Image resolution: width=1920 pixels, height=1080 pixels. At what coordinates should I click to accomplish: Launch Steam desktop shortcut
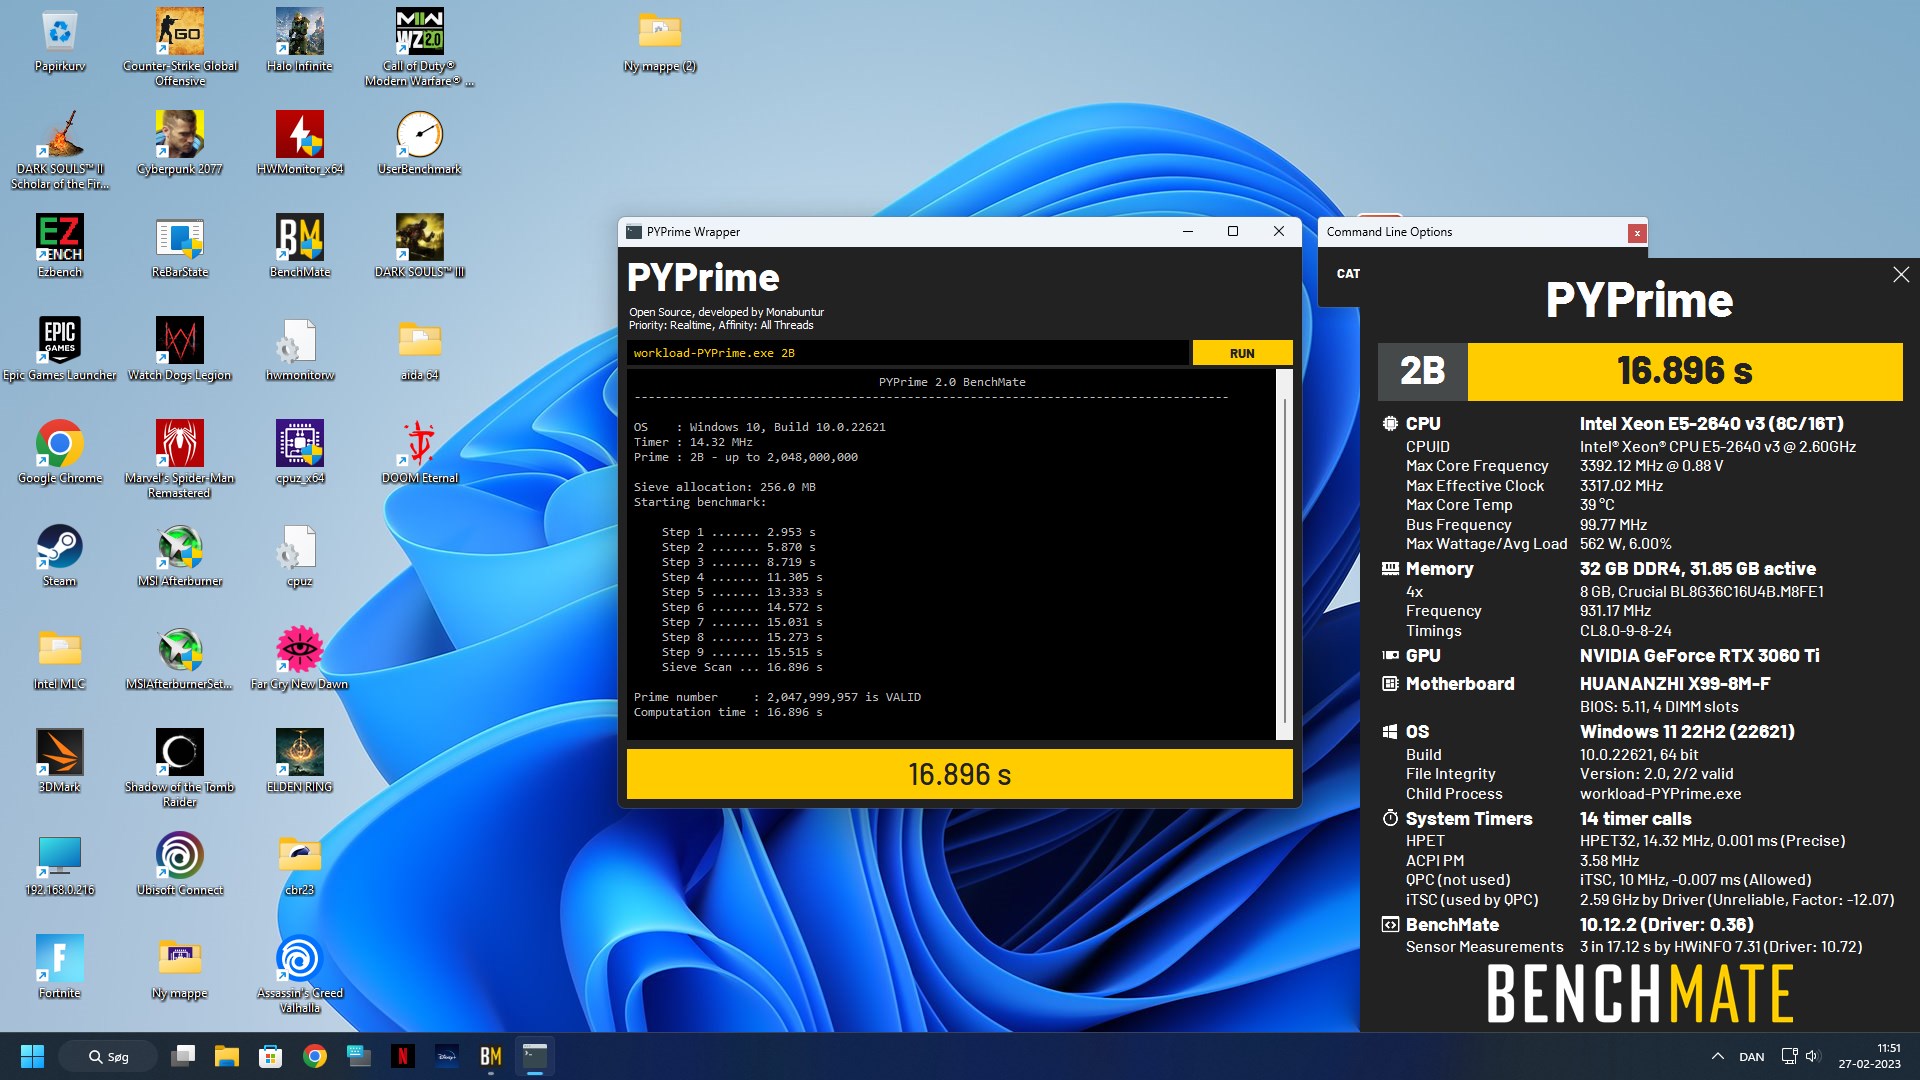(x=60, y=555)
